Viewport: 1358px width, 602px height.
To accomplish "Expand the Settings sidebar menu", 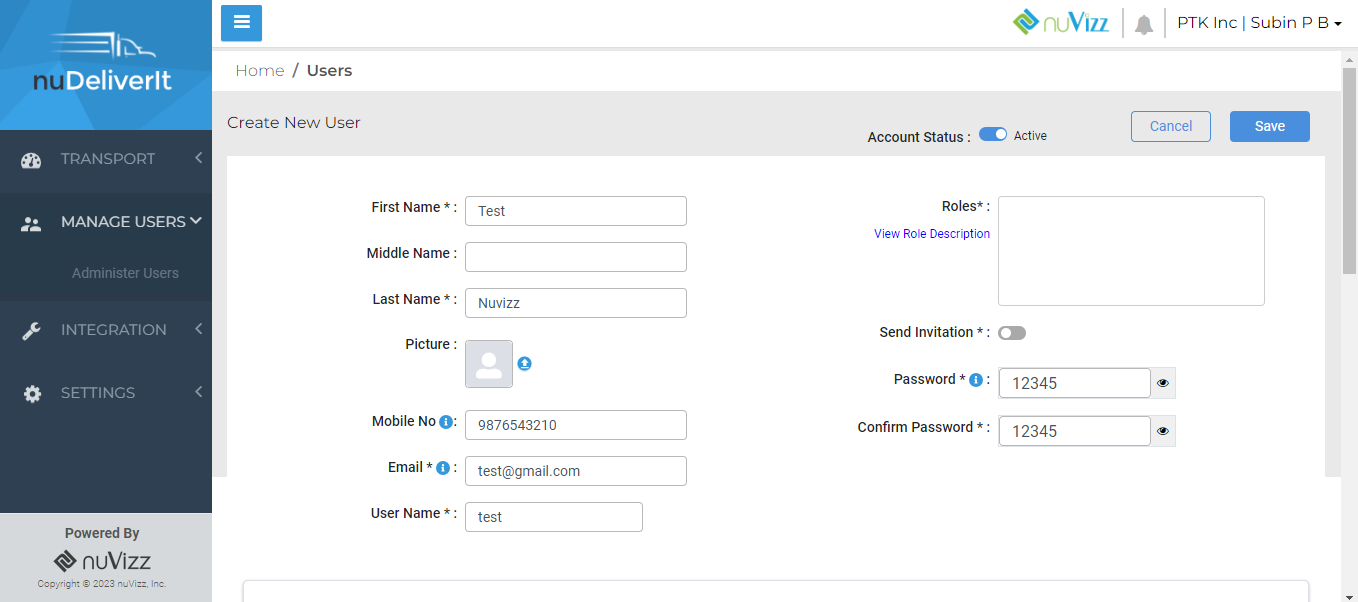I will [98, 393].
